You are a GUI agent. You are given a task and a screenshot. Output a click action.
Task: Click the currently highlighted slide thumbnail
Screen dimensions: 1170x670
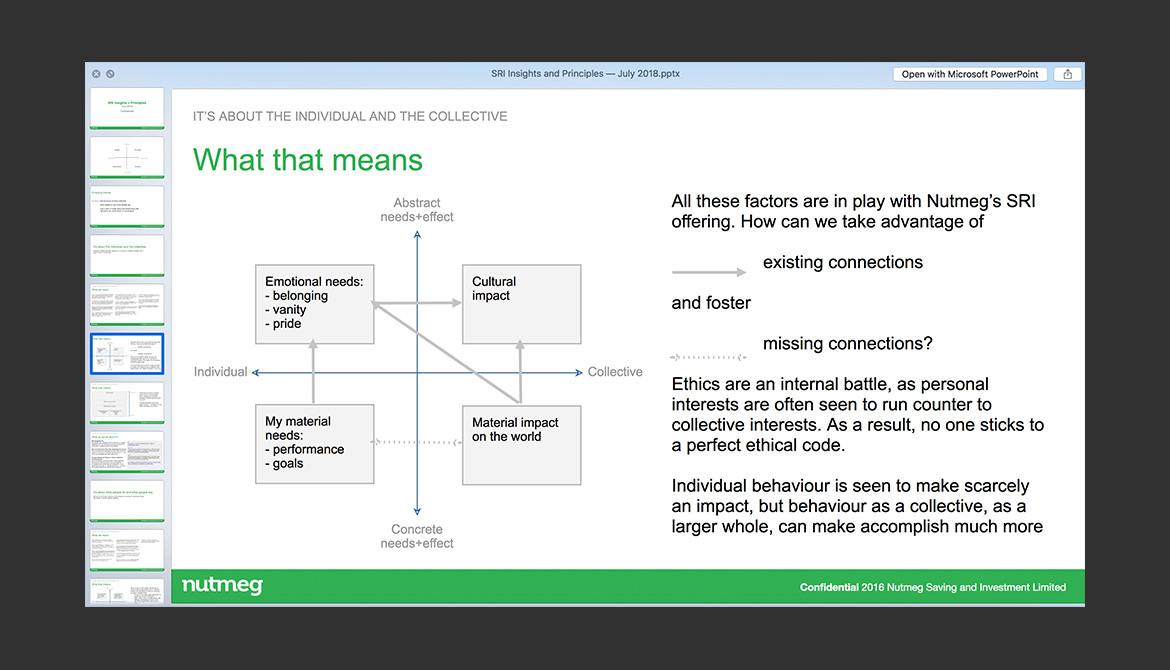click(127, 353)
